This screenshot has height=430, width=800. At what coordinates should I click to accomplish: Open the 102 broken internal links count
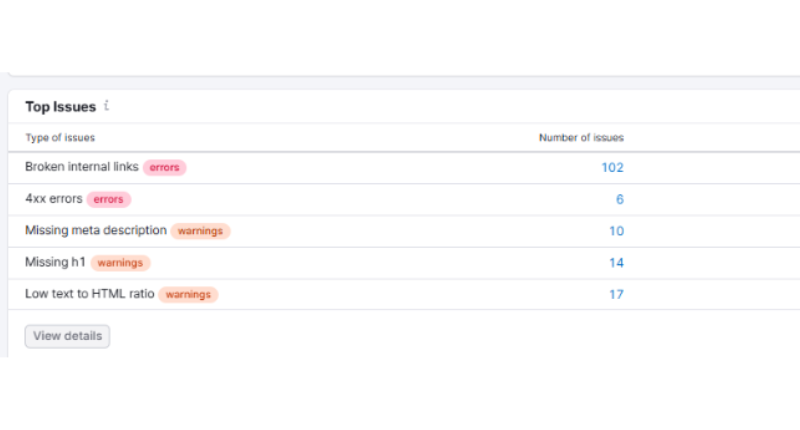[x=612, y=168]
